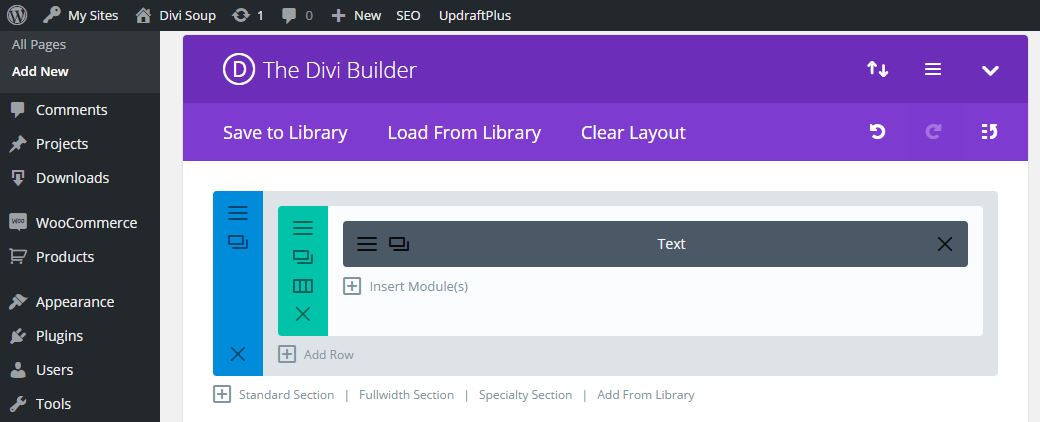This screenshot has width=1040, height=422.
Task: Open the SEO admin bar menu
Action: 408,15
